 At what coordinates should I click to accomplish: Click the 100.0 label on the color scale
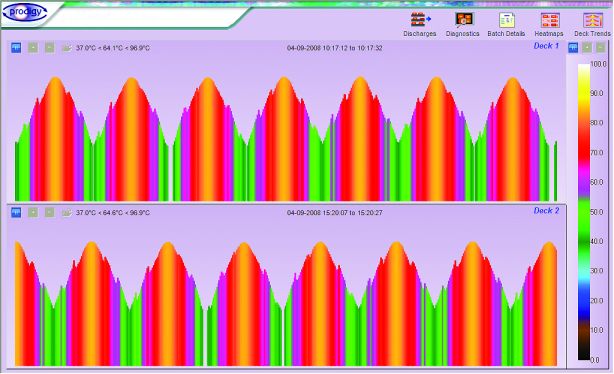(x=598, y=64)
